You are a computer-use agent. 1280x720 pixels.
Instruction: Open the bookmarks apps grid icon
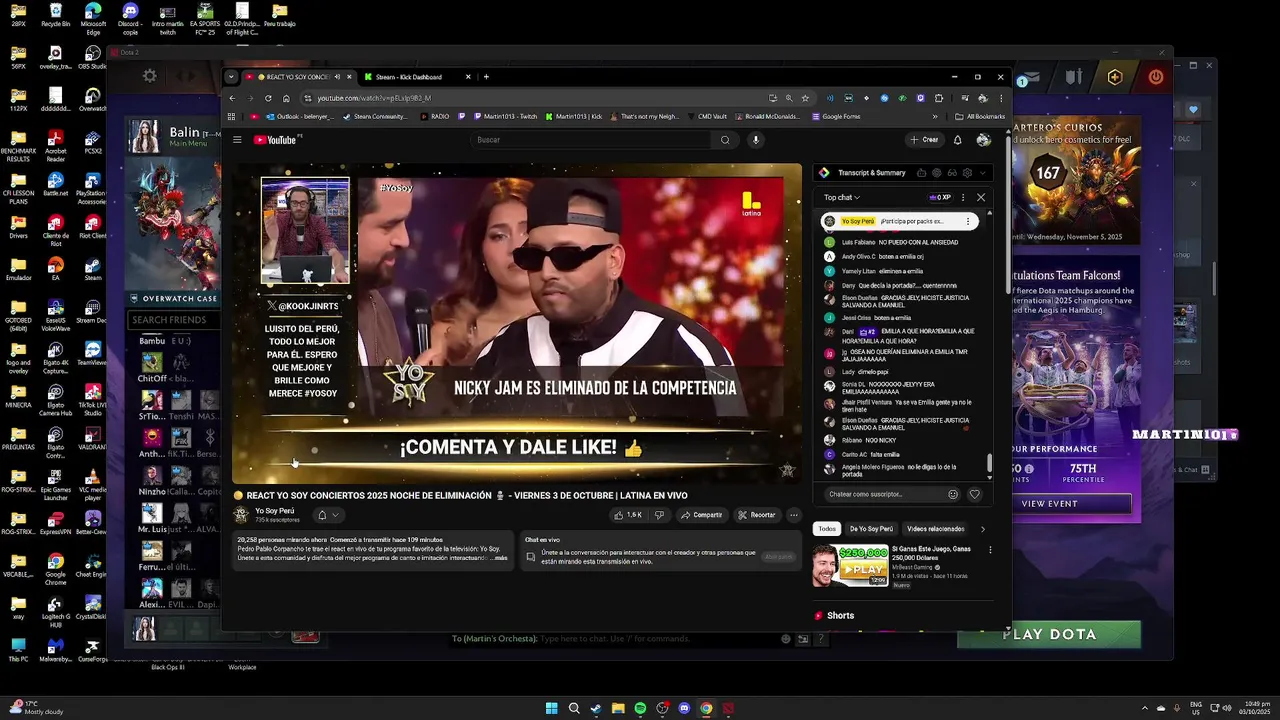point(232,116)
